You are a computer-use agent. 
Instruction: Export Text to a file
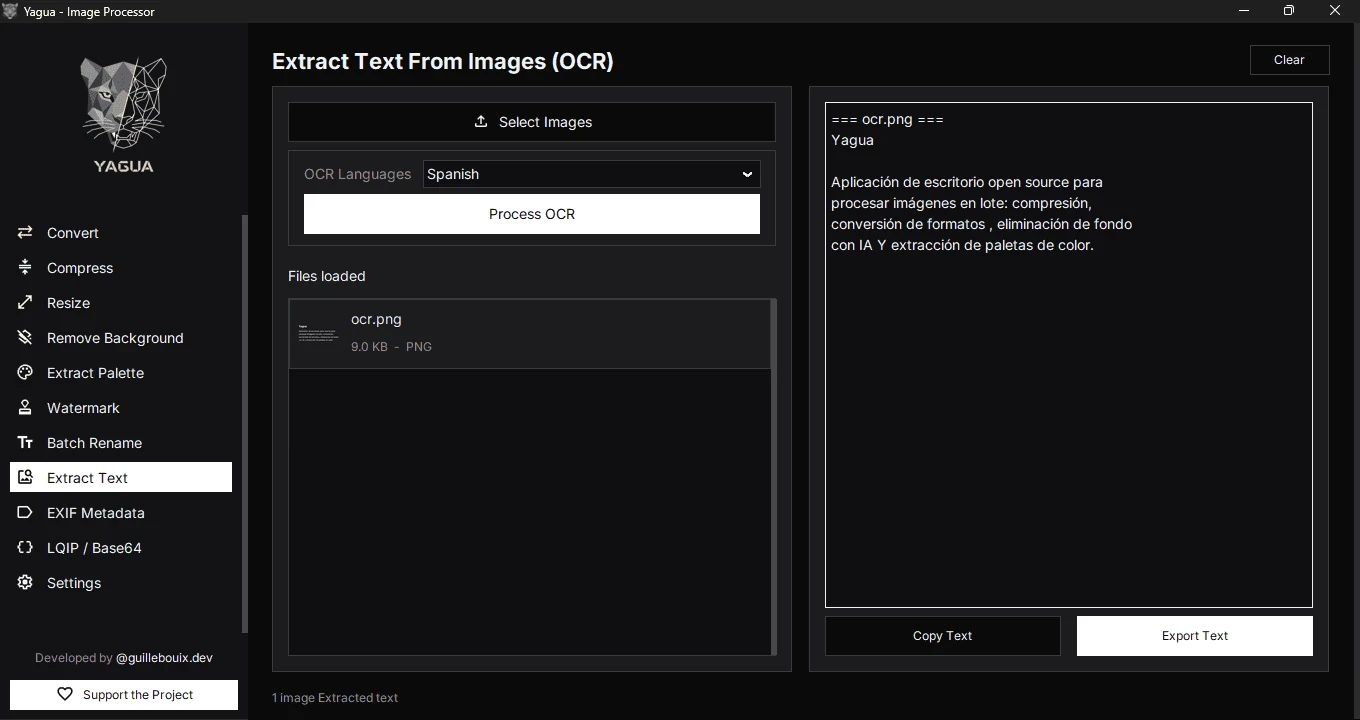click(1195, 636)
